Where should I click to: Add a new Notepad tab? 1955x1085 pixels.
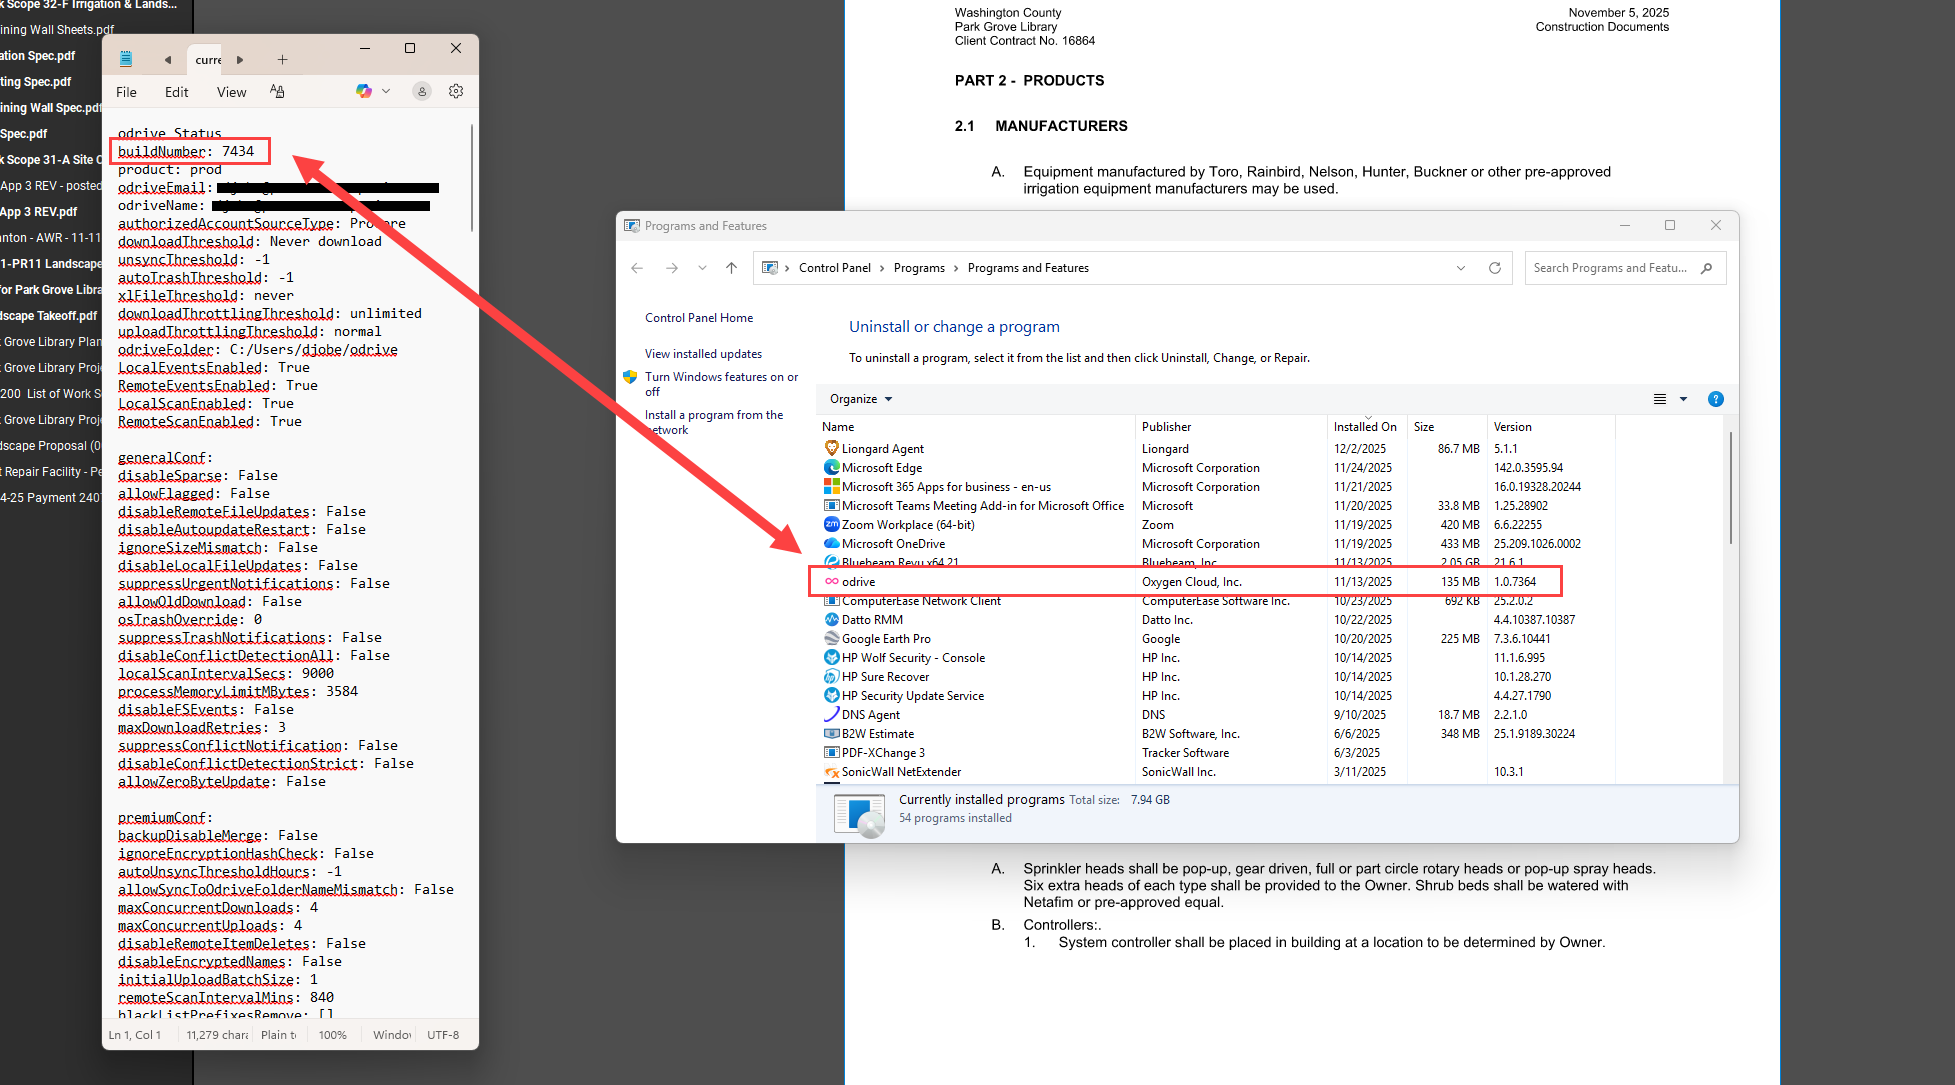[282, 60]
